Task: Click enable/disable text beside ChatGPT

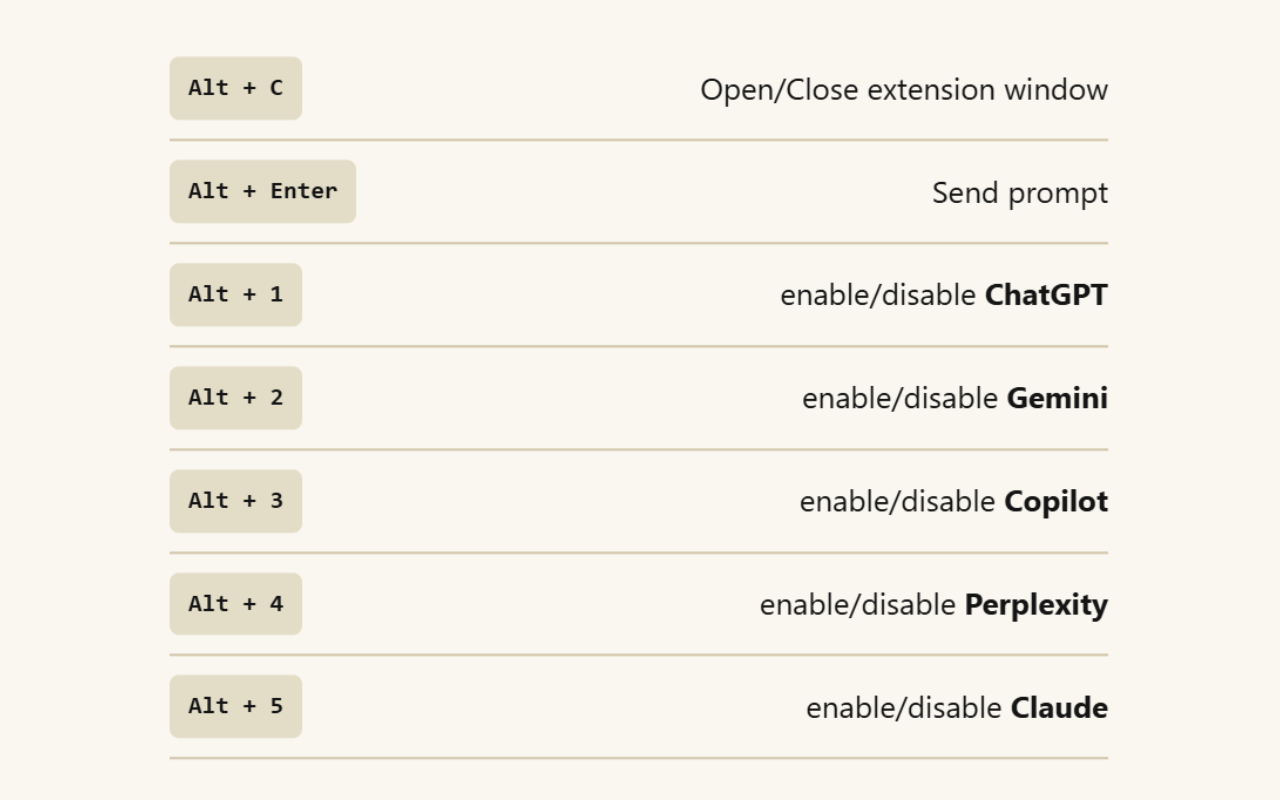Action: point(877,295)
